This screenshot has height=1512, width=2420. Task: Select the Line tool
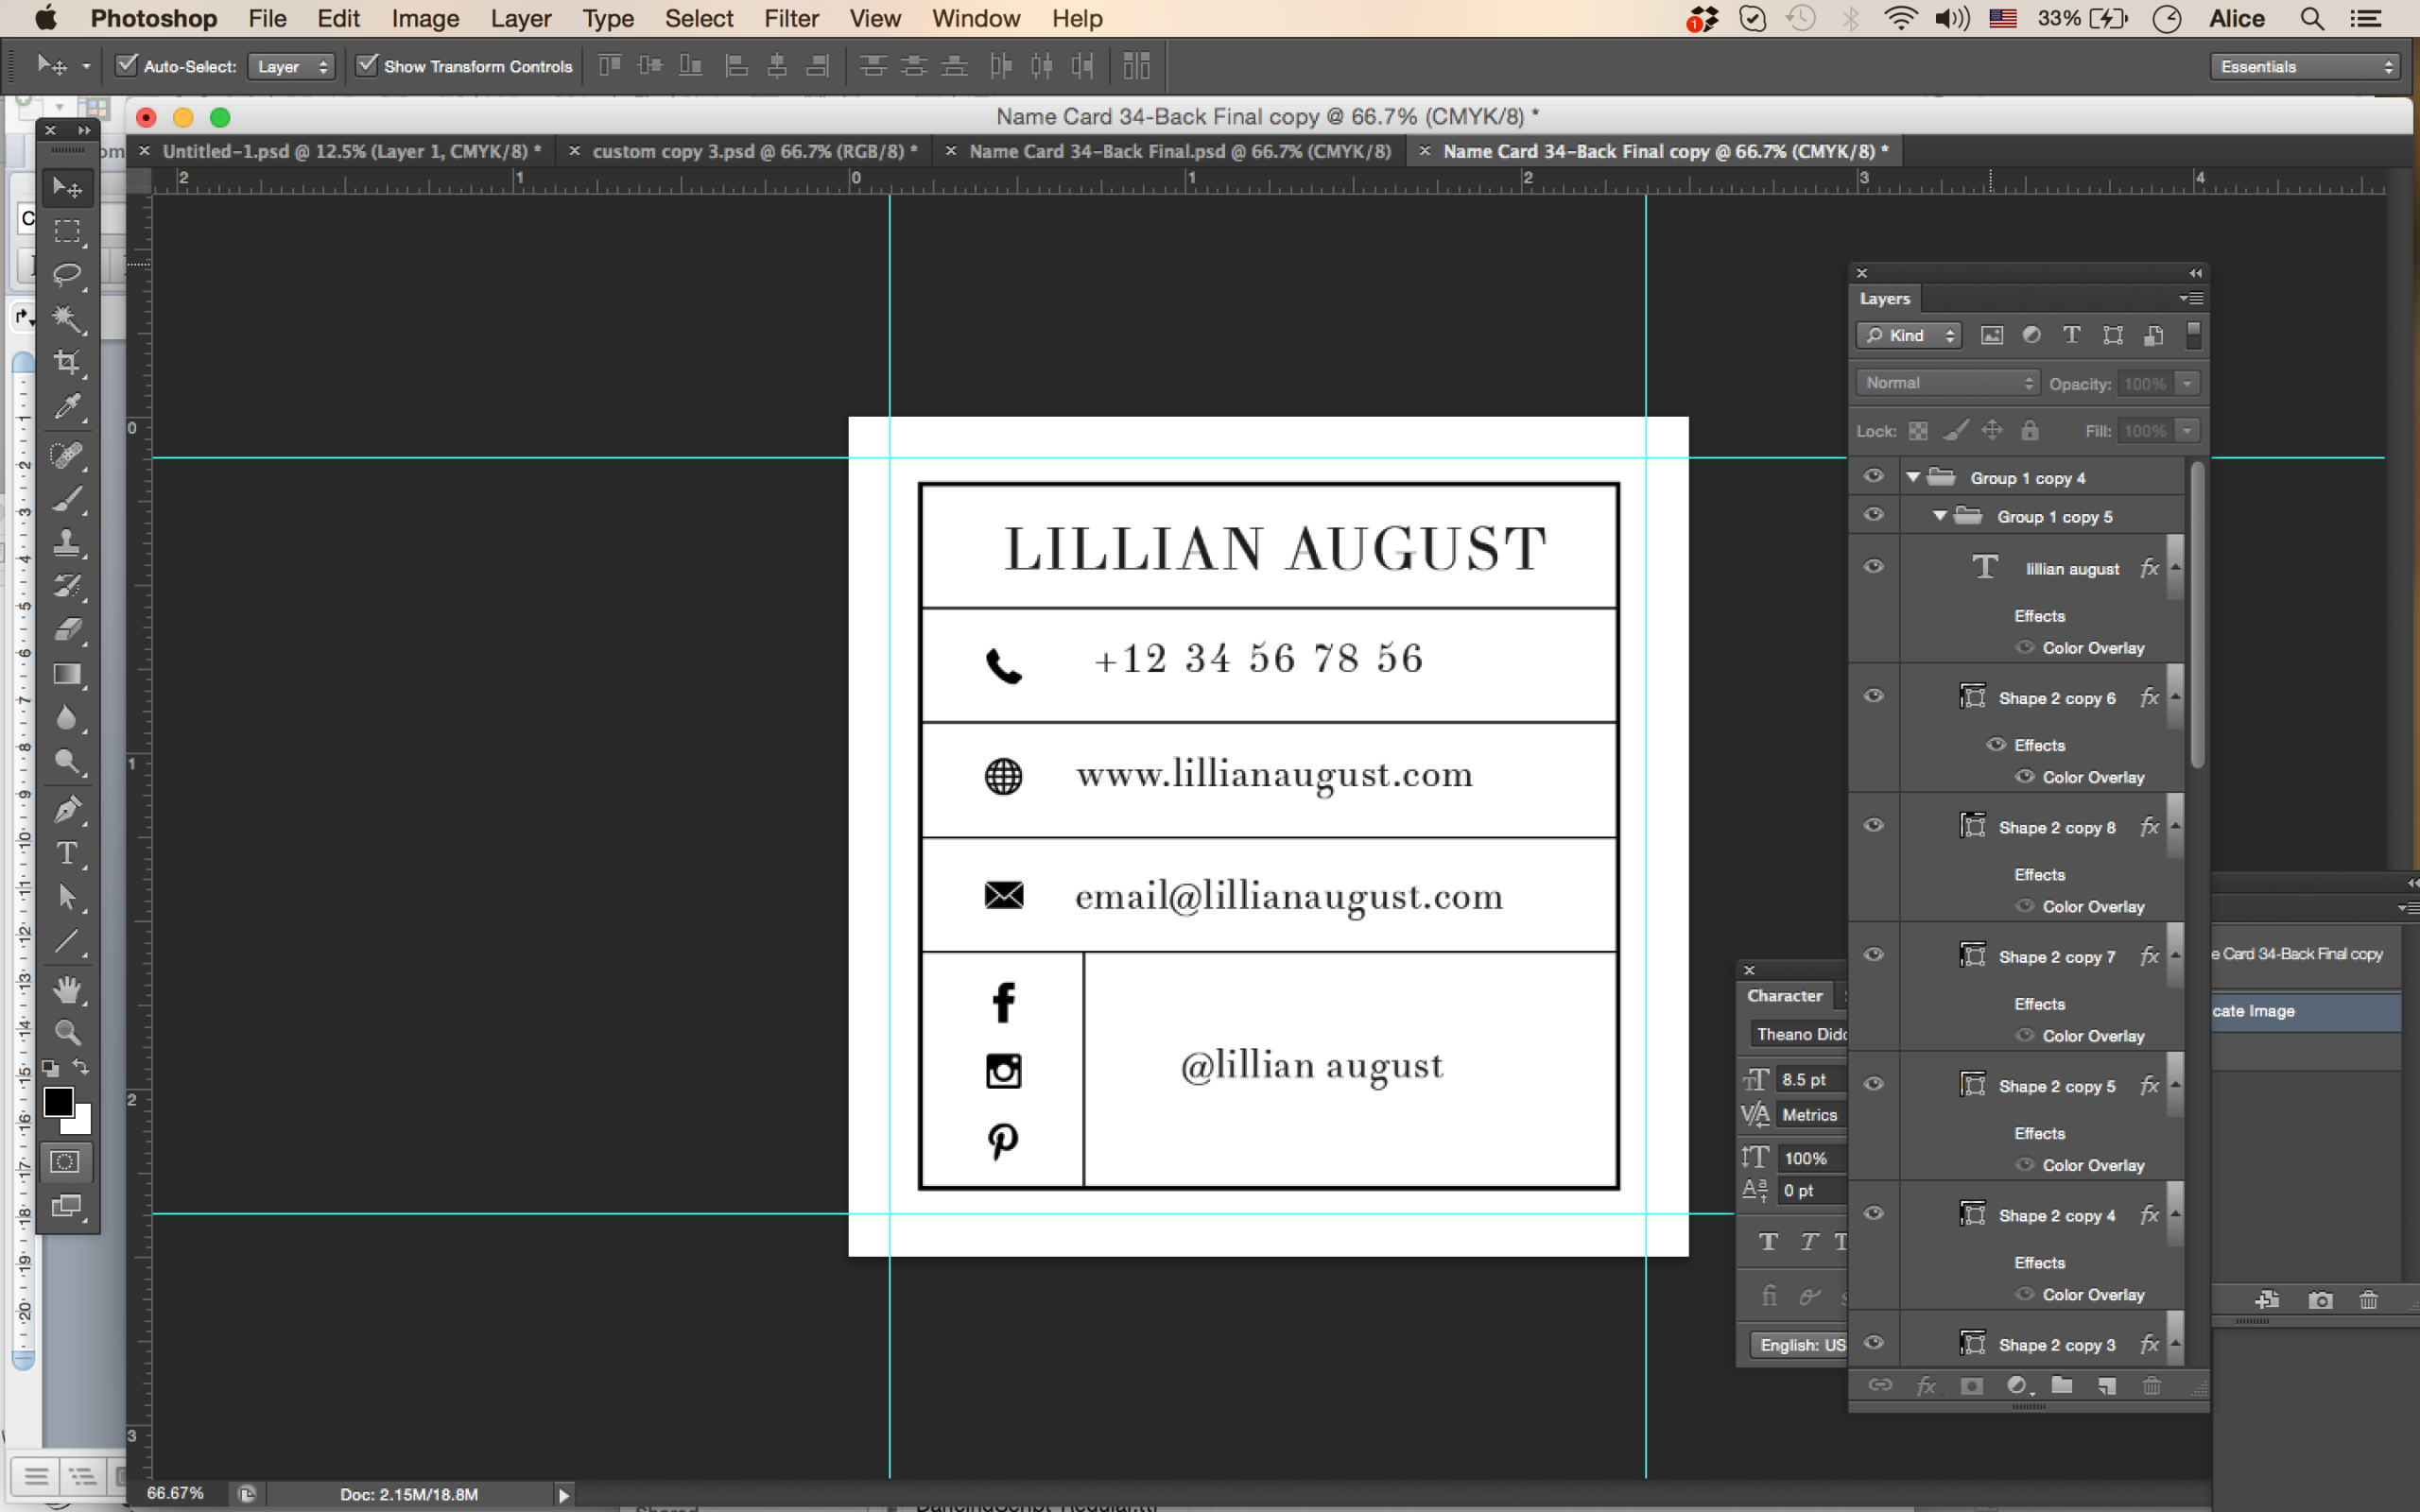click(x=67, y=941)
